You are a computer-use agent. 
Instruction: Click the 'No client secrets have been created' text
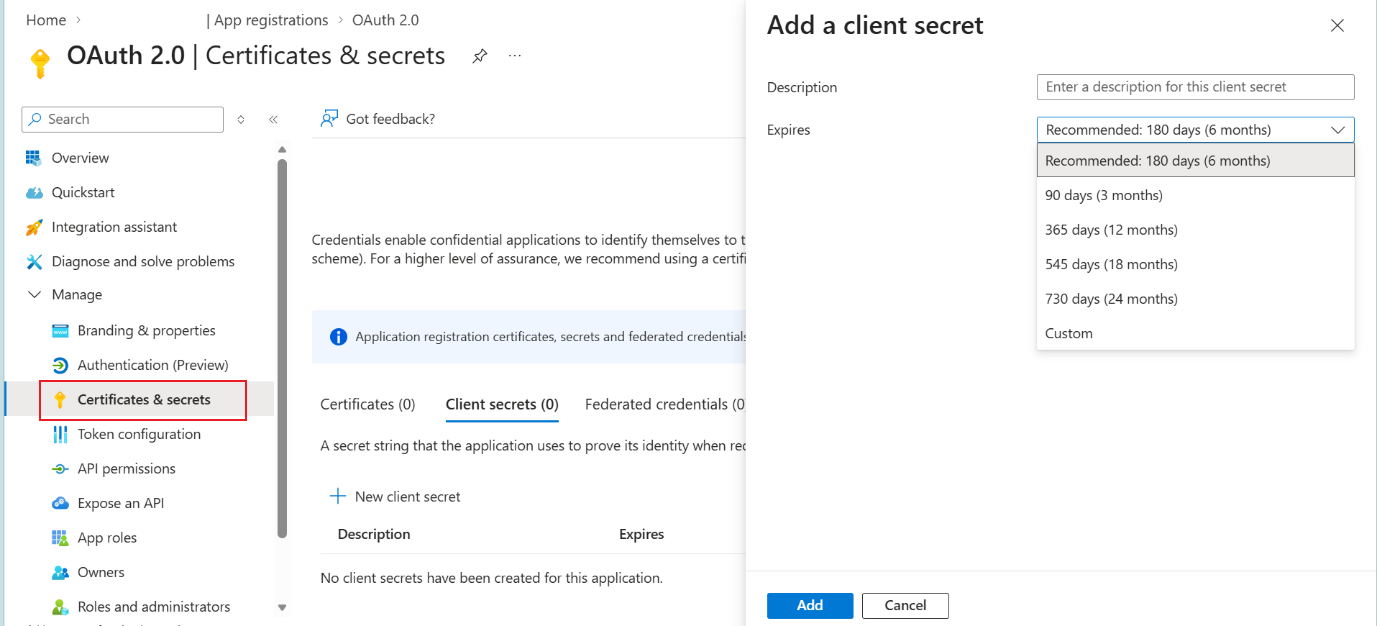coord(491,578)
